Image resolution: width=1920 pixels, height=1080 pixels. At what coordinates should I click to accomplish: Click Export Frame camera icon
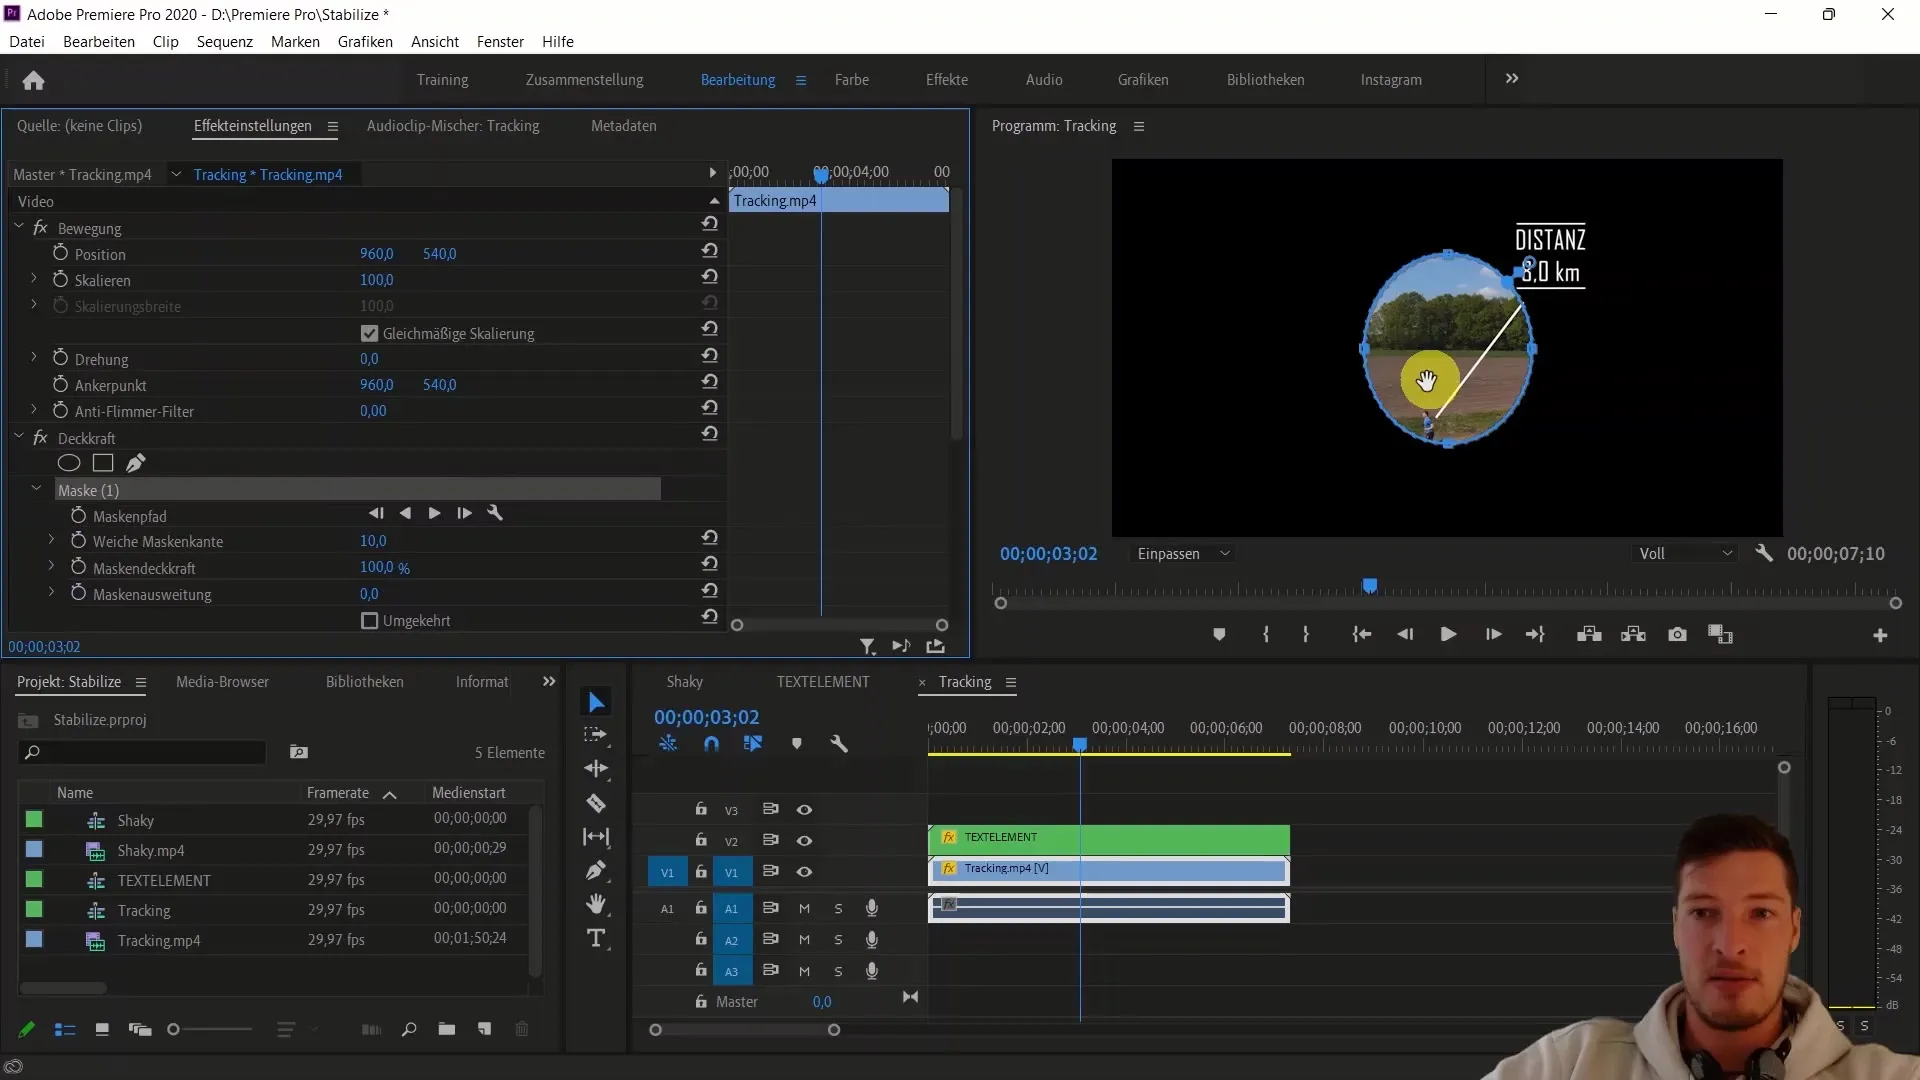coord(1677,635)
